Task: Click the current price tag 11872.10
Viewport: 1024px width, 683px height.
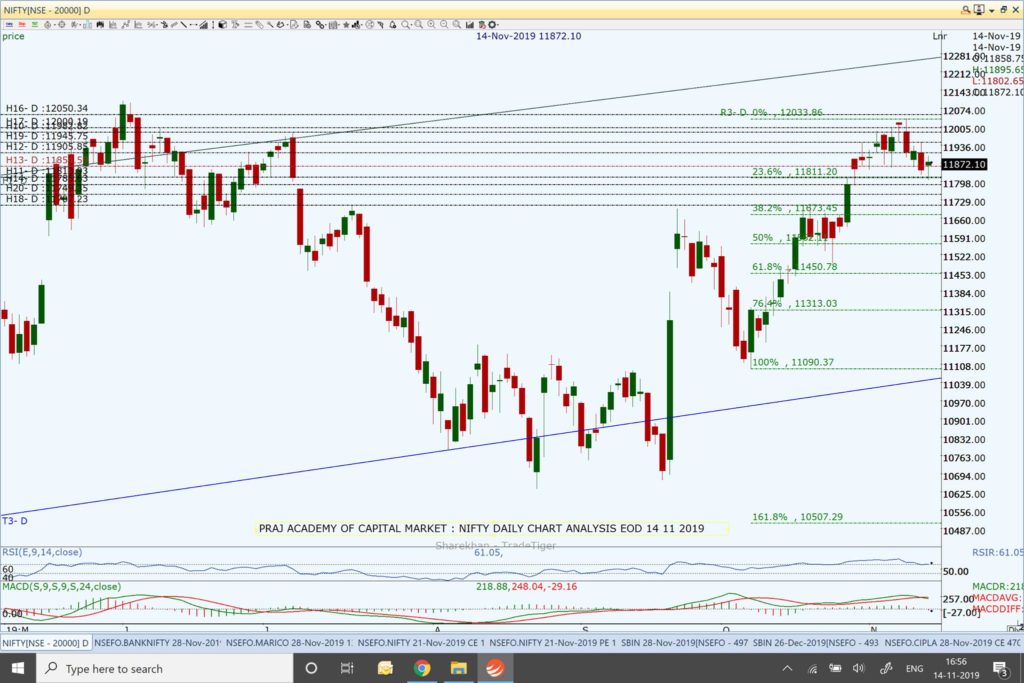Action: pos(964,165)
